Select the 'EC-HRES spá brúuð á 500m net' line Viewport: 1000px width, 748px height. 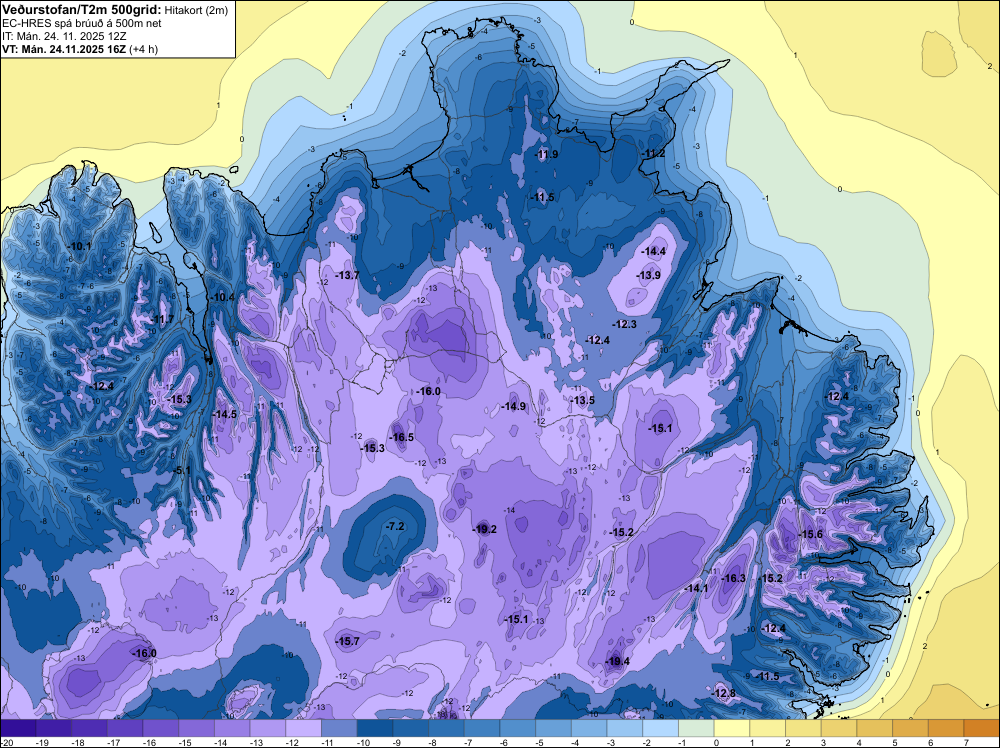click(x=82, y=24)
